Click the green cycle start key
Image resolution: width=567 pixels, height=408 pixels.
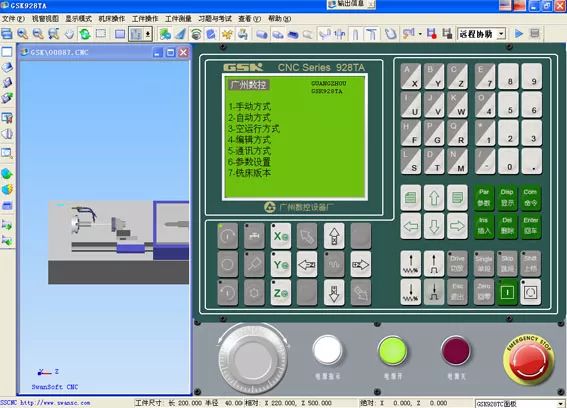507,292
